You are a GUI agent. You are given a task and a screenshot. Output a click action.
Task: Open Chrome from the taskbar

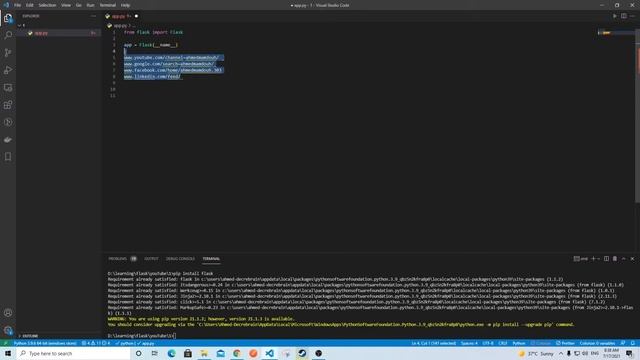coord(237,353)
